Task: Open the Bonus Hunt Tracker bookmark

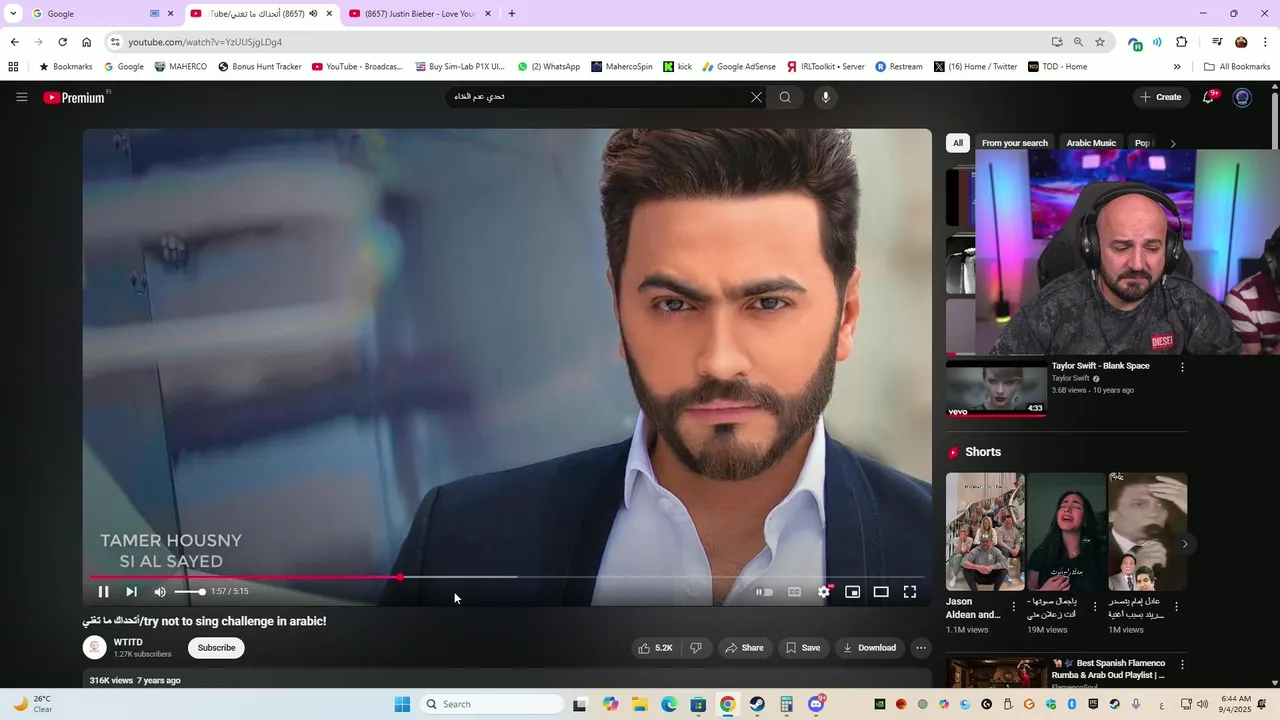Action: [x=260, y=67]
